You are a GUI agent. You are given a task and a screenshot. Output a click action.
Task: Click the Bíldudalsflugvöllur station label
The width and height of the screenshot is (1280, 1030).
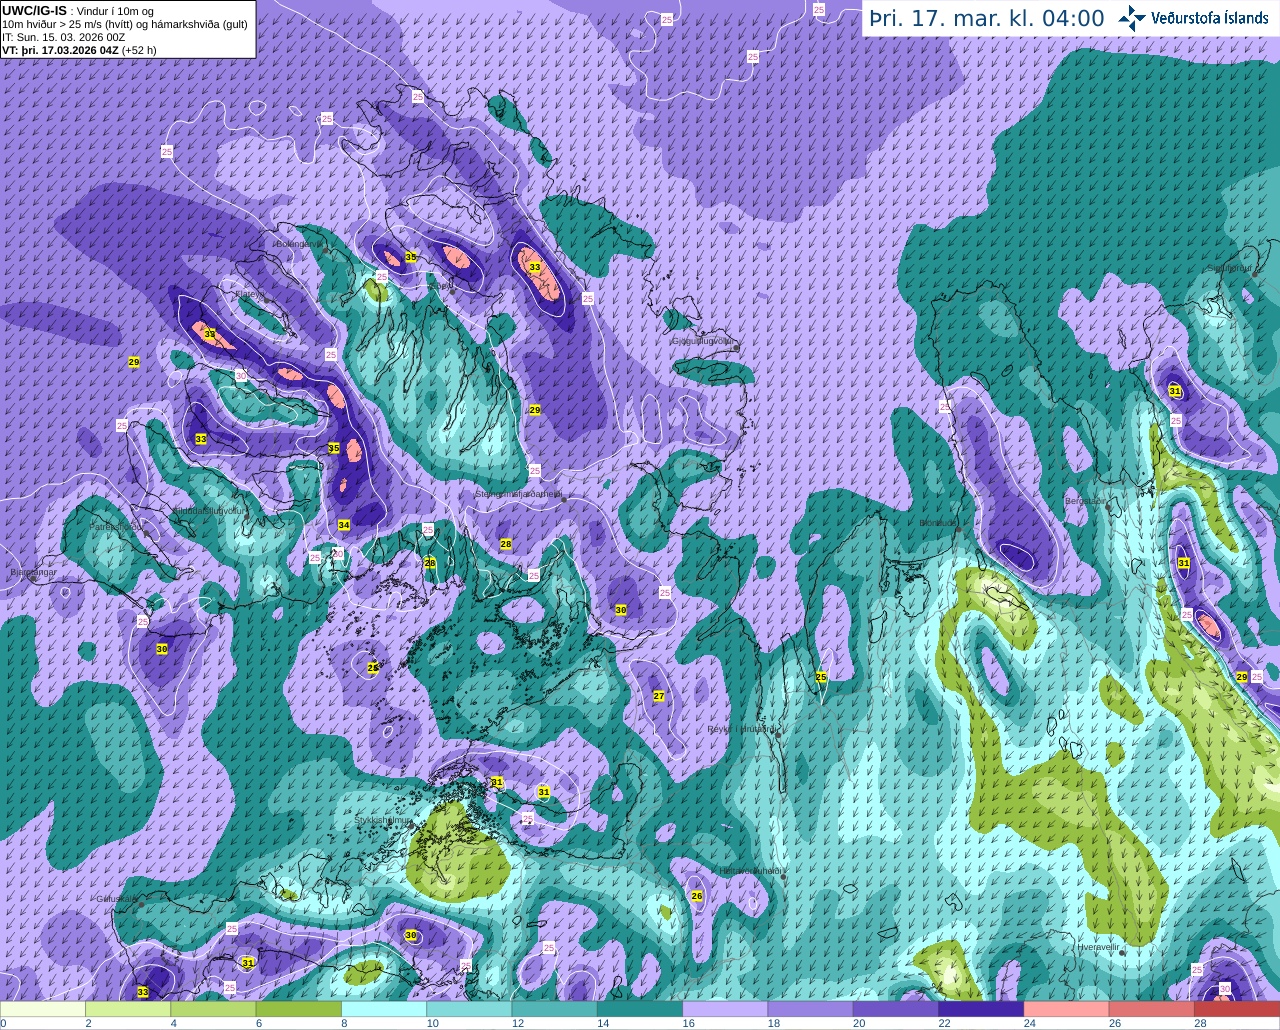pyautogui.click(x=208, y=510)
